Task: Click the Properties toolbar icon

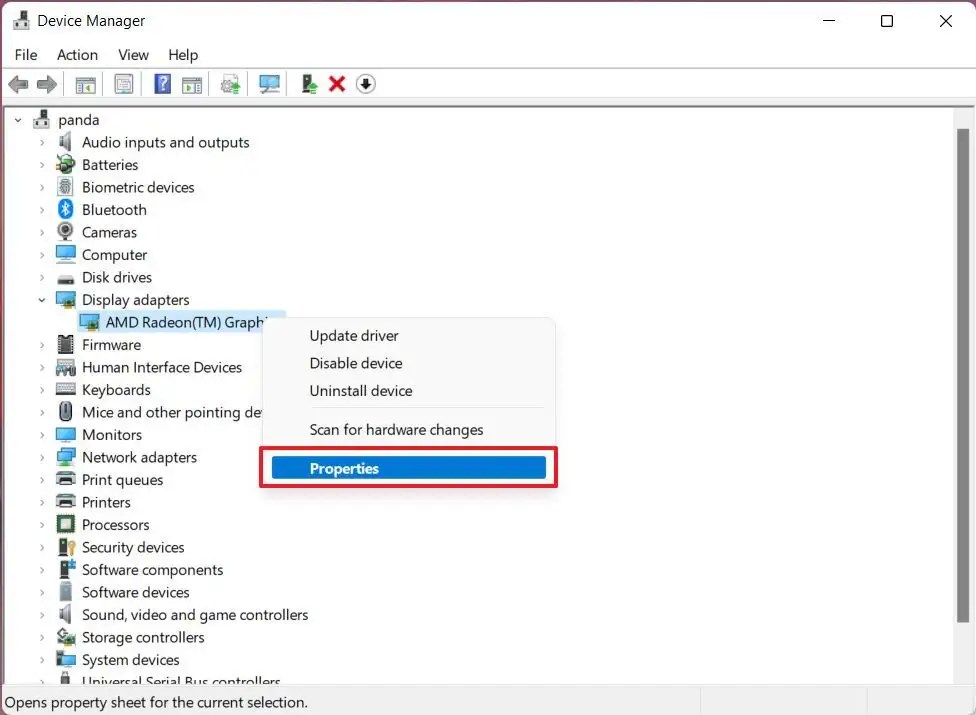Action: pyautogui.click(x=123, y=83)
